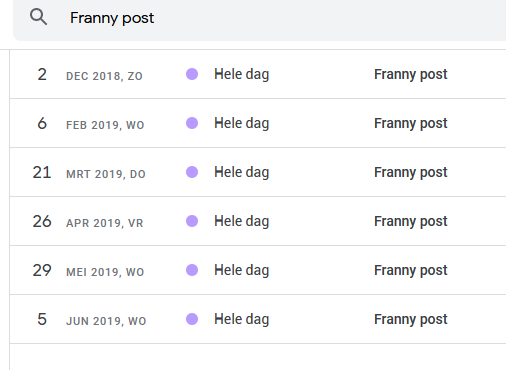This screenshot has height=370, width=506.
Task: Click purple dot of 26 Apr 2019 event
Action: [x=192, y=221]
